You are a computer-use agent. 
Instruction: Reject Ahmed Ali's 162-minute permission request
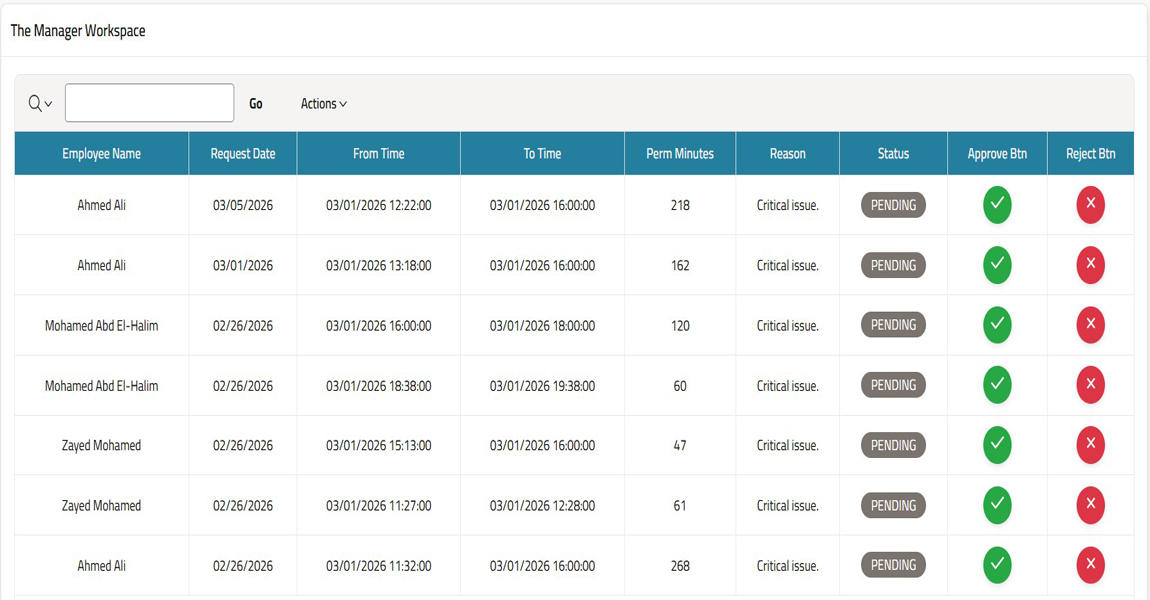pyautogui.click(x=1090, y=265)
